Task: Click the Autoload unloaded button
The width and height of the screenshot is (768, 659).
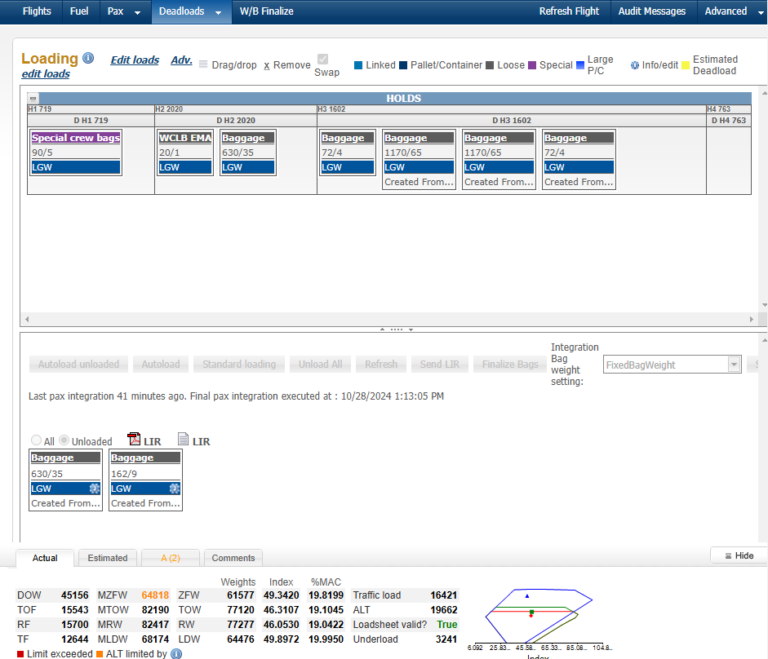Action: 78,364
